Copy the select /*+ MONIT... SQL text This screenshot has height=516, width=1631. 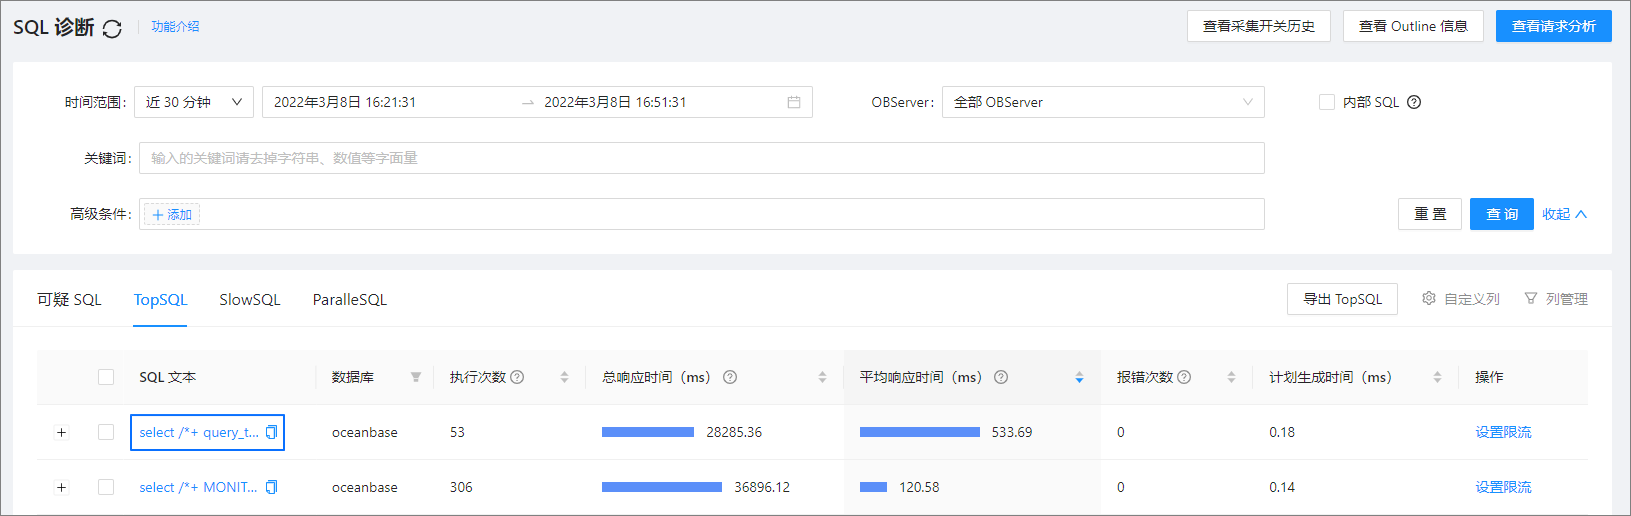click(x=271, y=487)
